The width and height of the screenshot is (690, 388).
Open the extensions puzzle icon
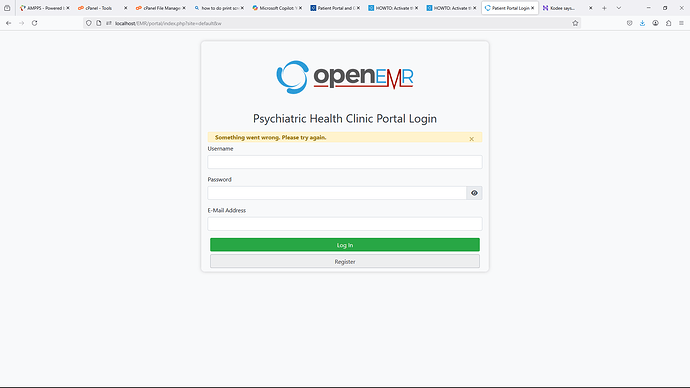[x=668, y=23]
